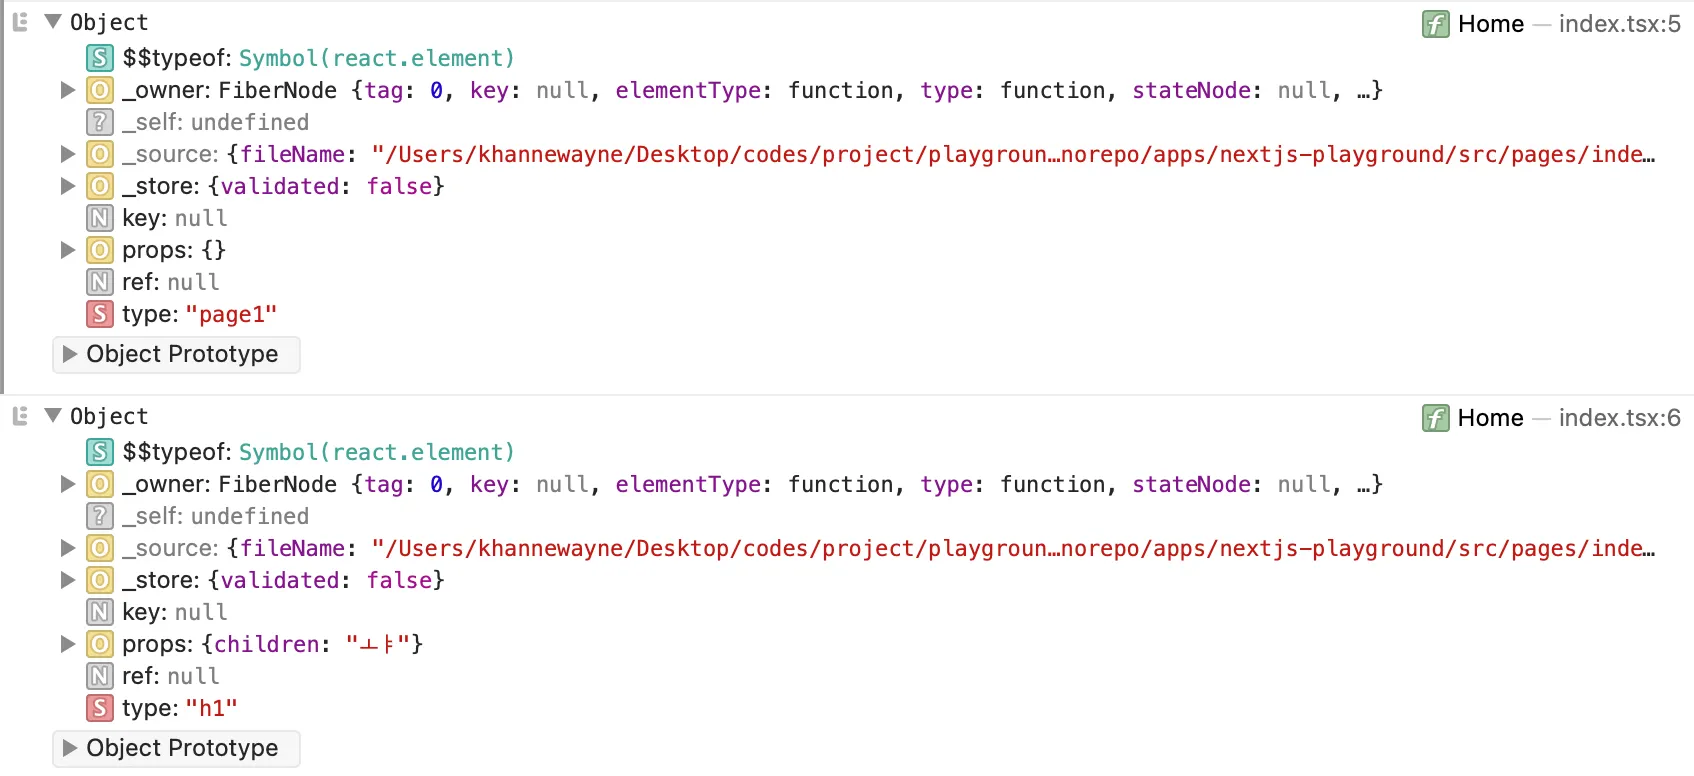The width and height of the screenshot is (1694, 776).
Task: Expand _owner FiberNode in the index.tsx:6 object
Action: click(68, 484)
